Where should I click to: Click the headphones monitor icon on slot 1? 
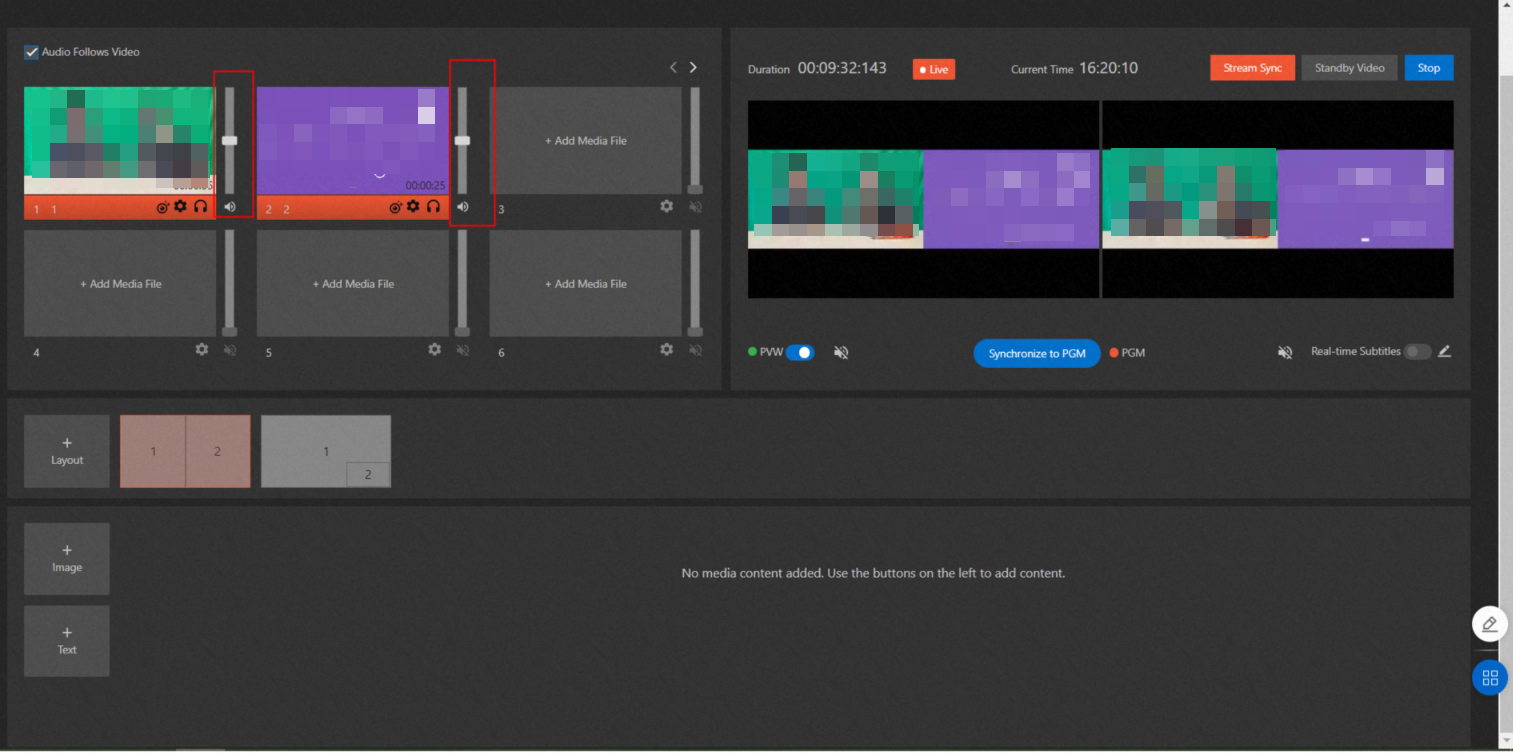tap(200, 206)
